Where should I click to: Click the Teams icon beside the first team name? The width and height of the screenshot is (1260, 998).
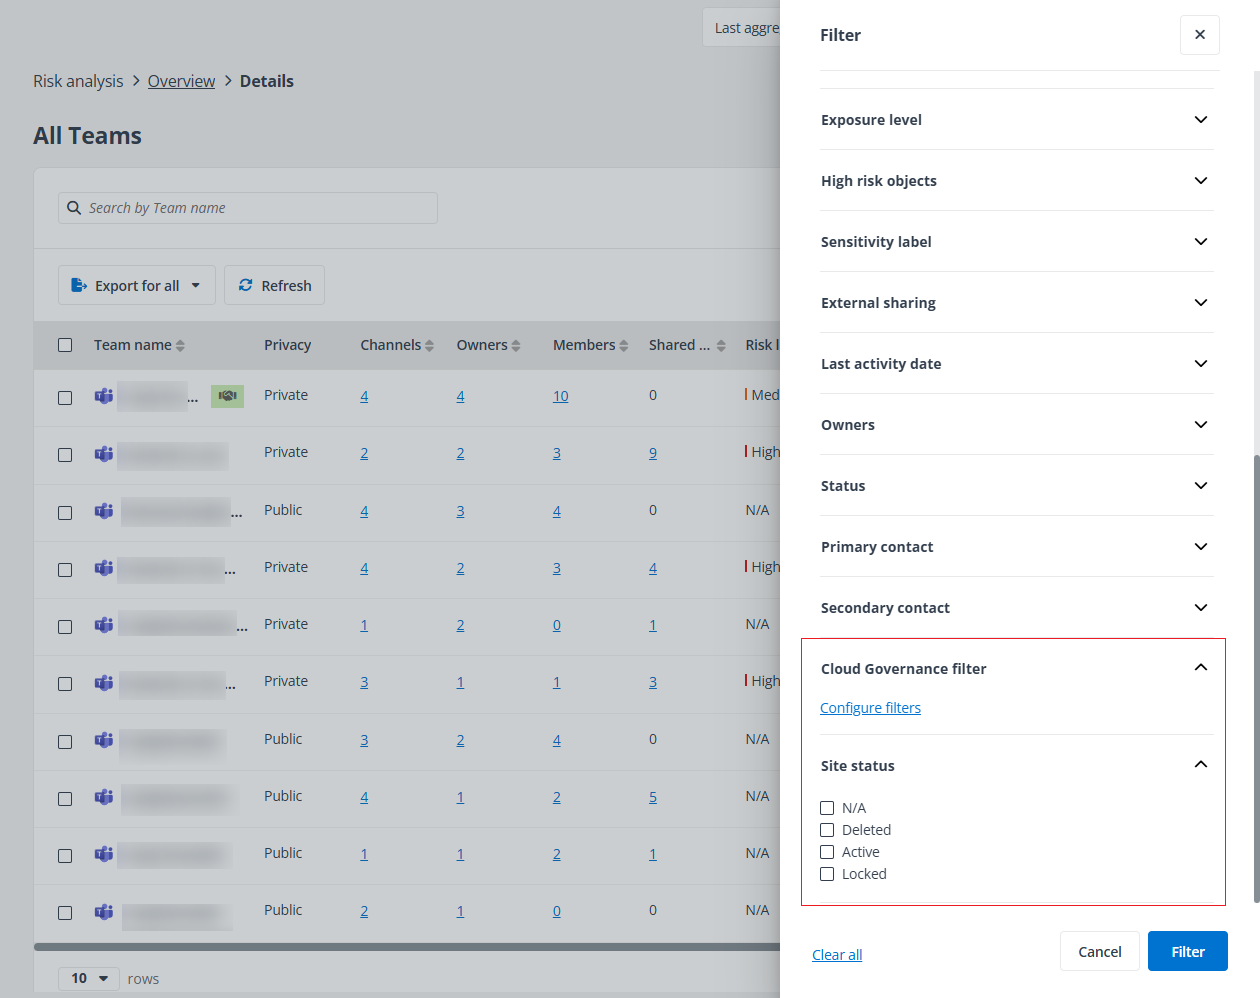click(103, 396)
